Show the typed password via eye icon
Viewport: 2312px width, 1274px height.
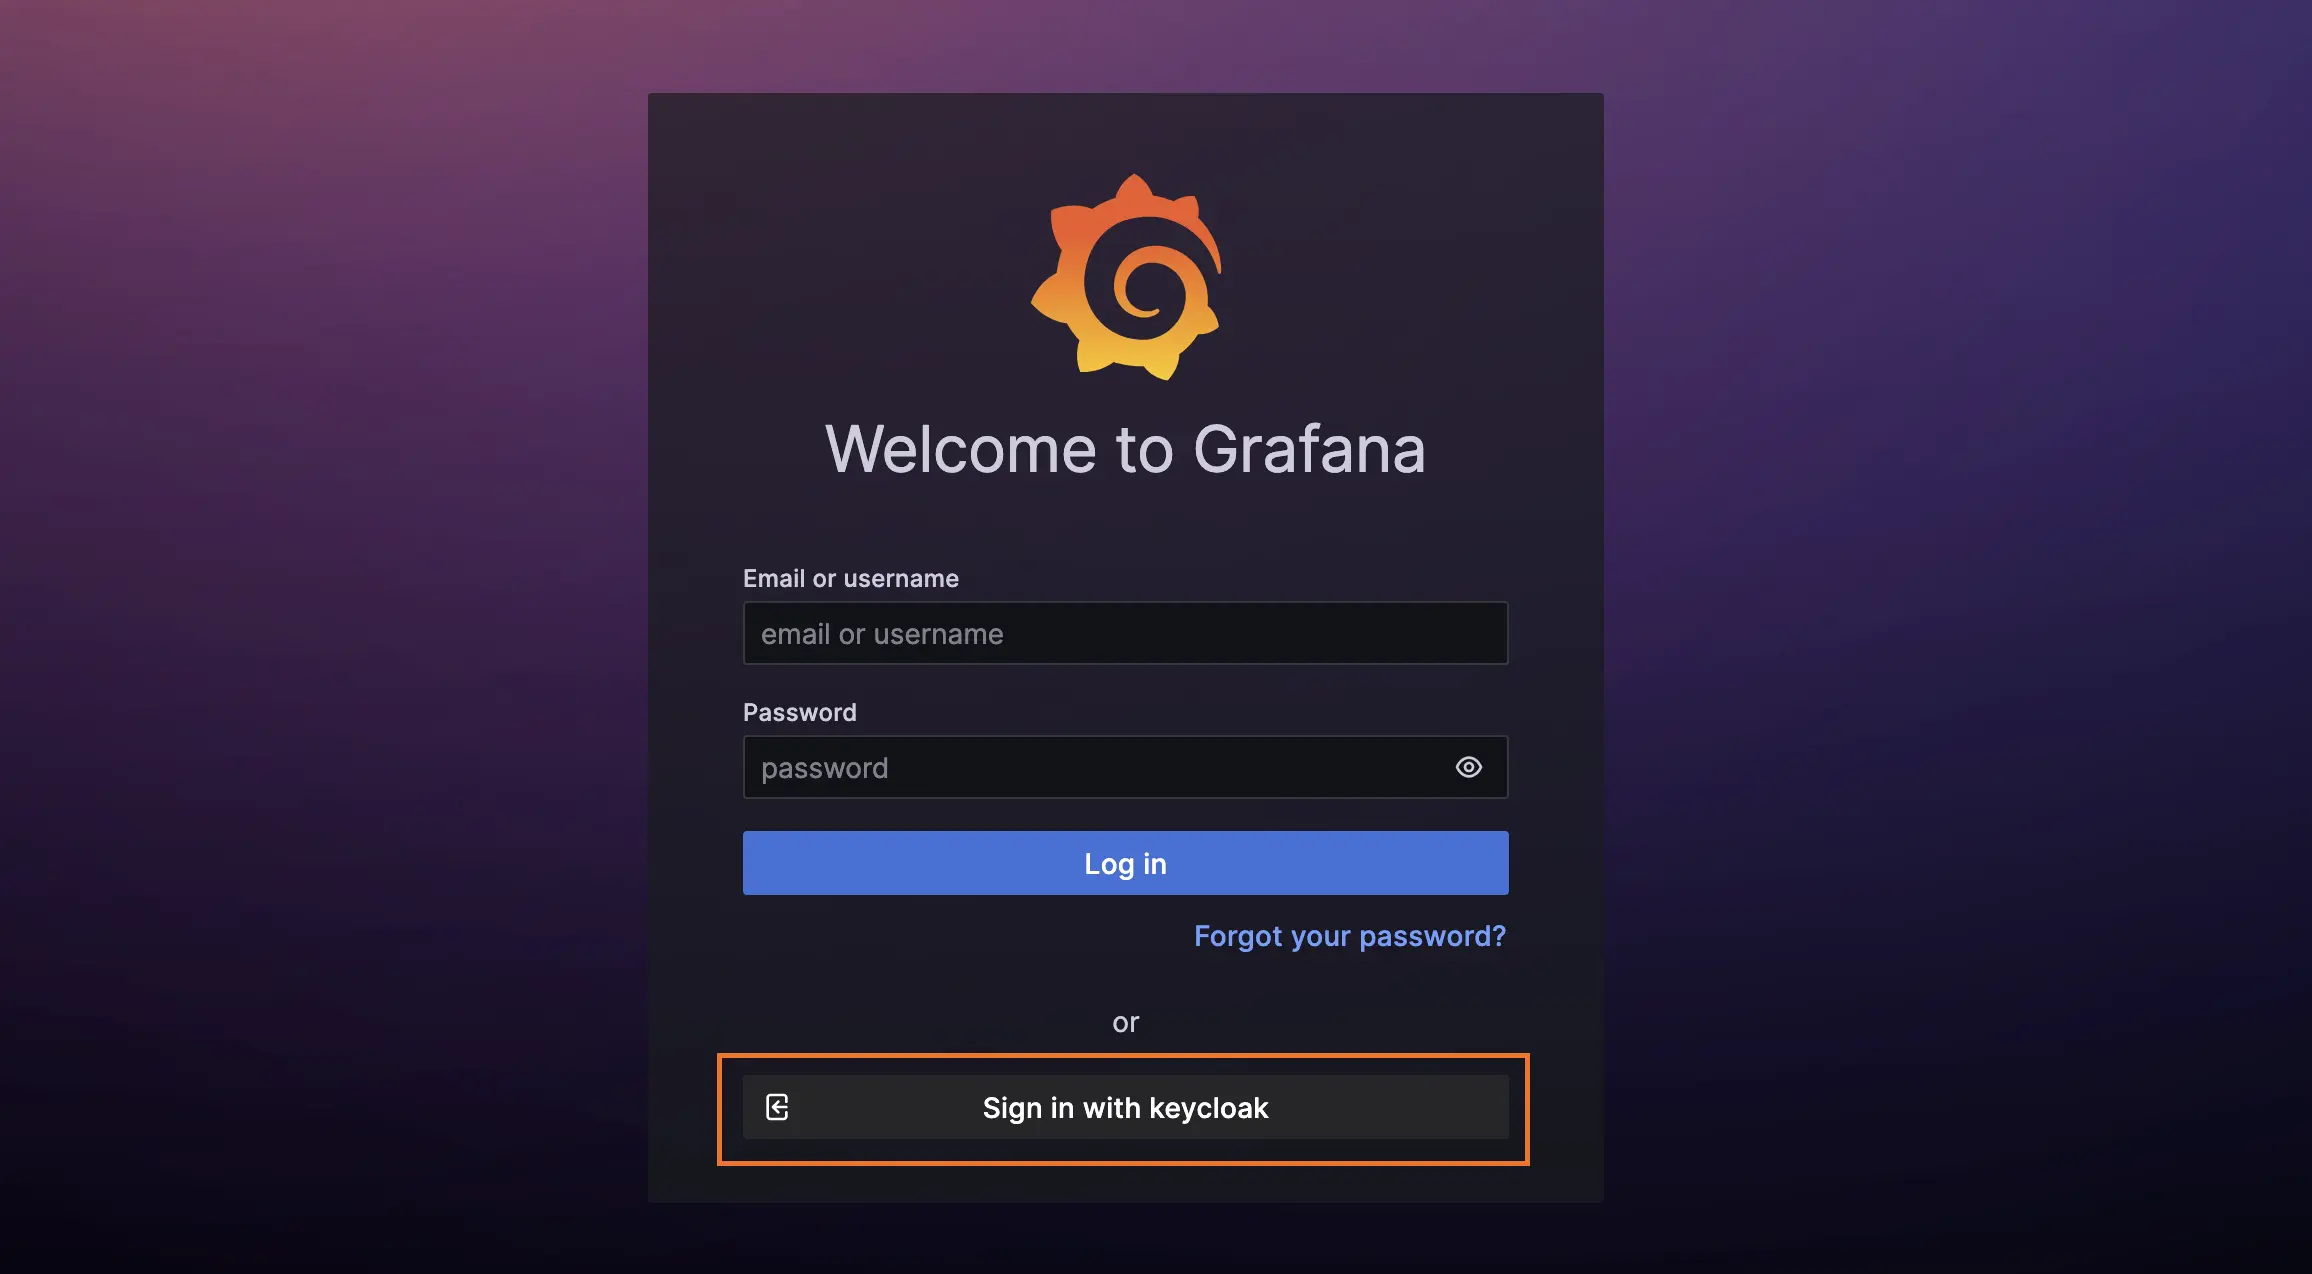pyautogui.click(x=1468, y=767)
